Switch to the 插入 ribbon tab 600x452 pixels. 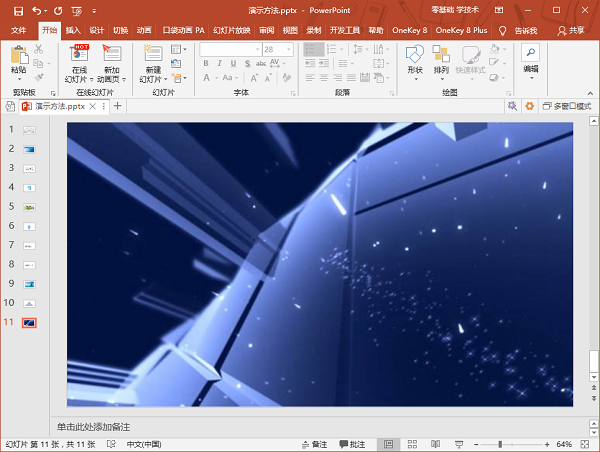pyautogui.click(x=73, y=30)
